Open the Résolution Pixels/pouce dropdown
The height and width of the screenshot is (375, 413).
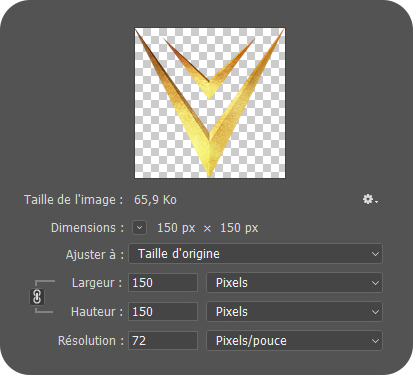[x=294, y=341]
